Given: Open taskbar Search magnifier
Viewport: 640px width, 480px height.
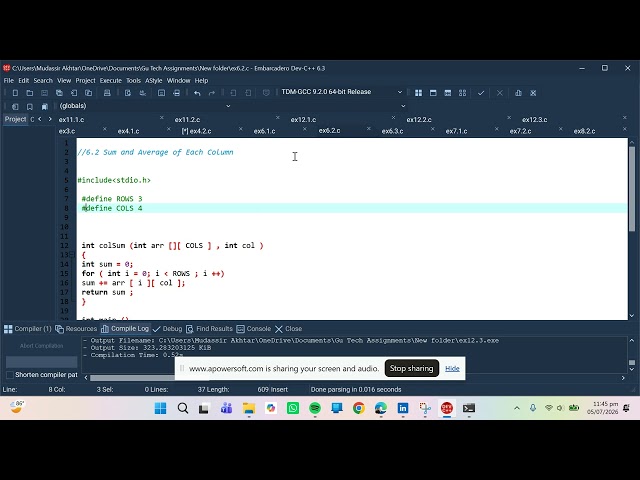Looking at the screenshot, I should pos(183,408).
